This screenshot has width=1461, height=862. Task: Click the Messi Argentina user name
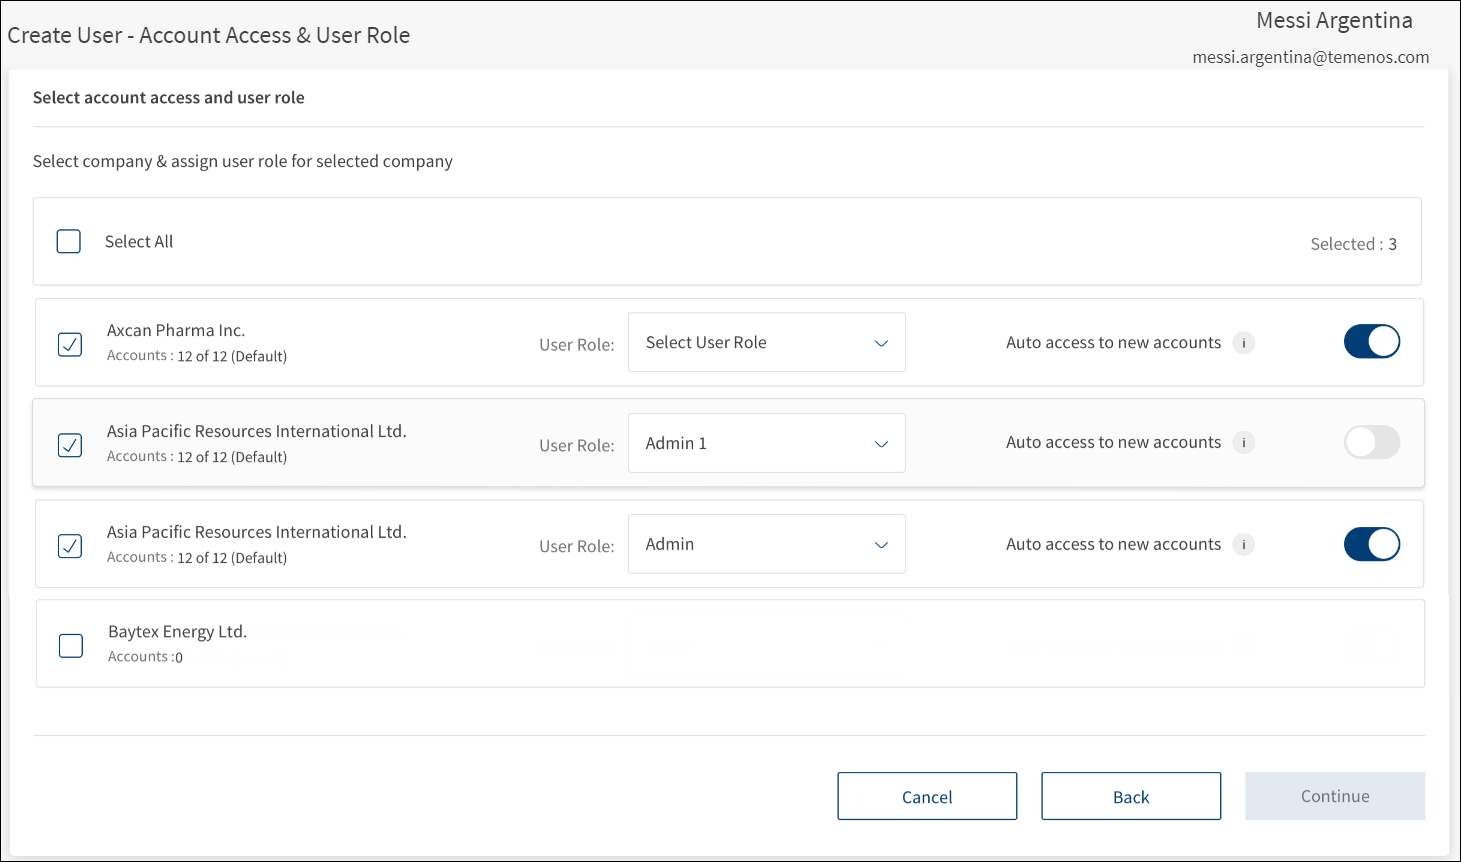tap(1334, 21)
